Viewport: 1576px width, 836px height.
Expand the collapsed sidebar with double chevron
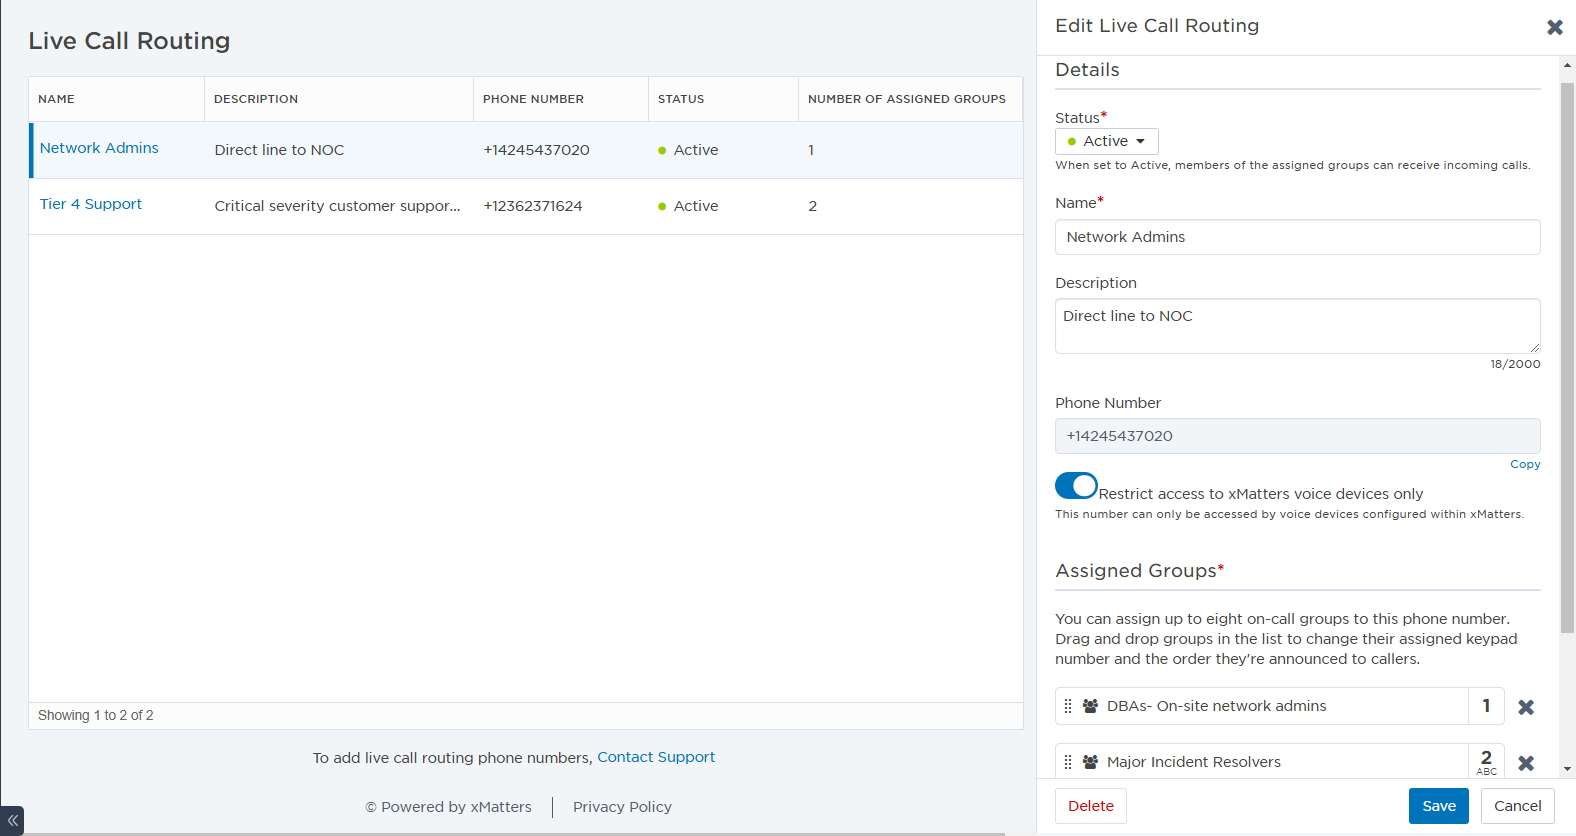point(12,820)
